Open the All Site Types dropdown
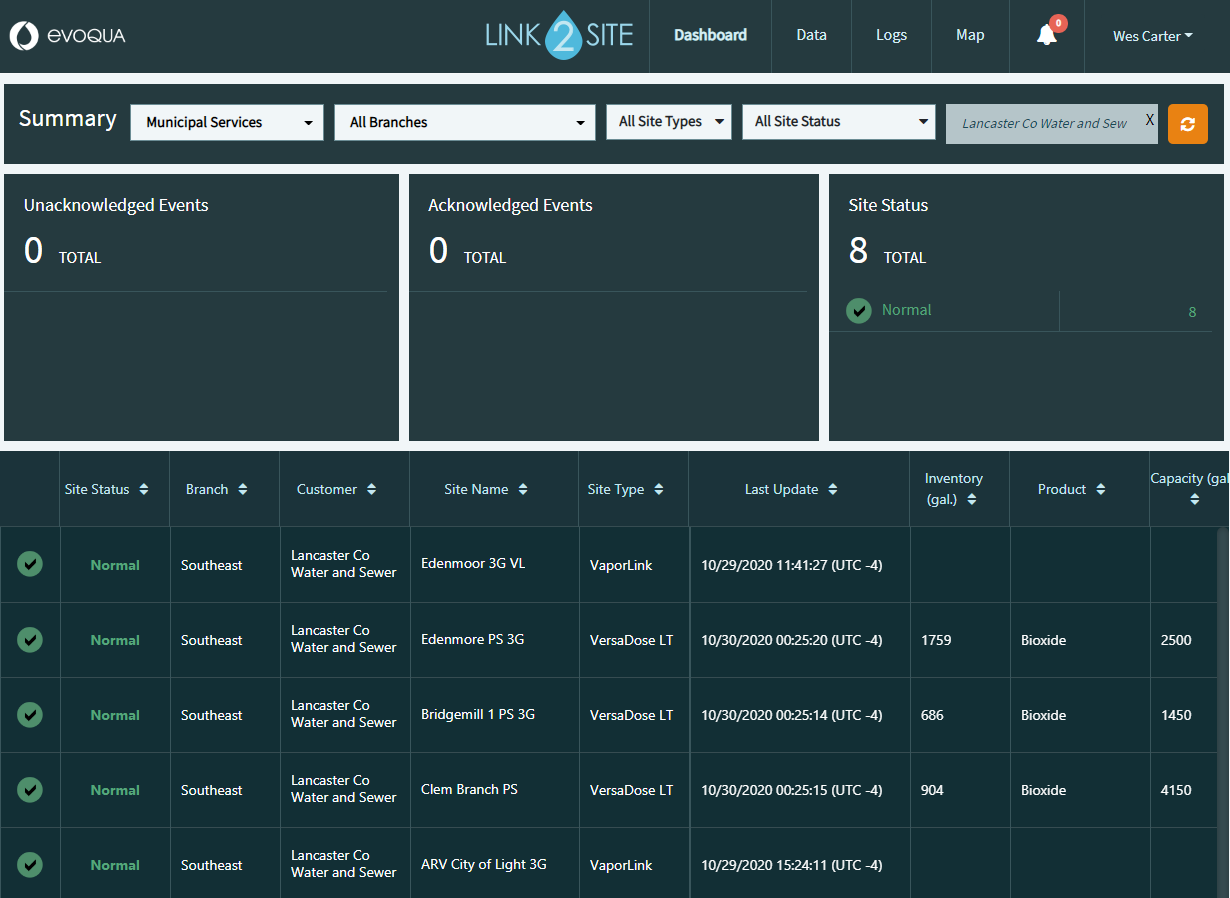The height and width of the screenshot is (898, 1230). (669, 121)
